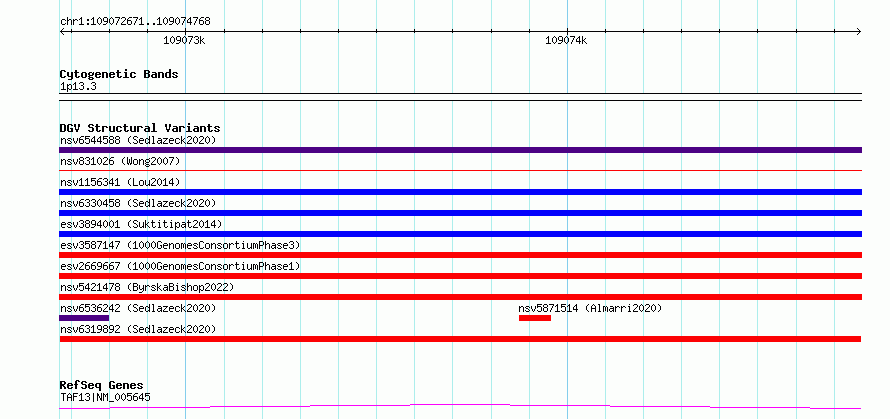Open nsv6330458 (Sedlazeck2020) label
The height and width of the screenshot is (419, 890).
coord(138,203)
